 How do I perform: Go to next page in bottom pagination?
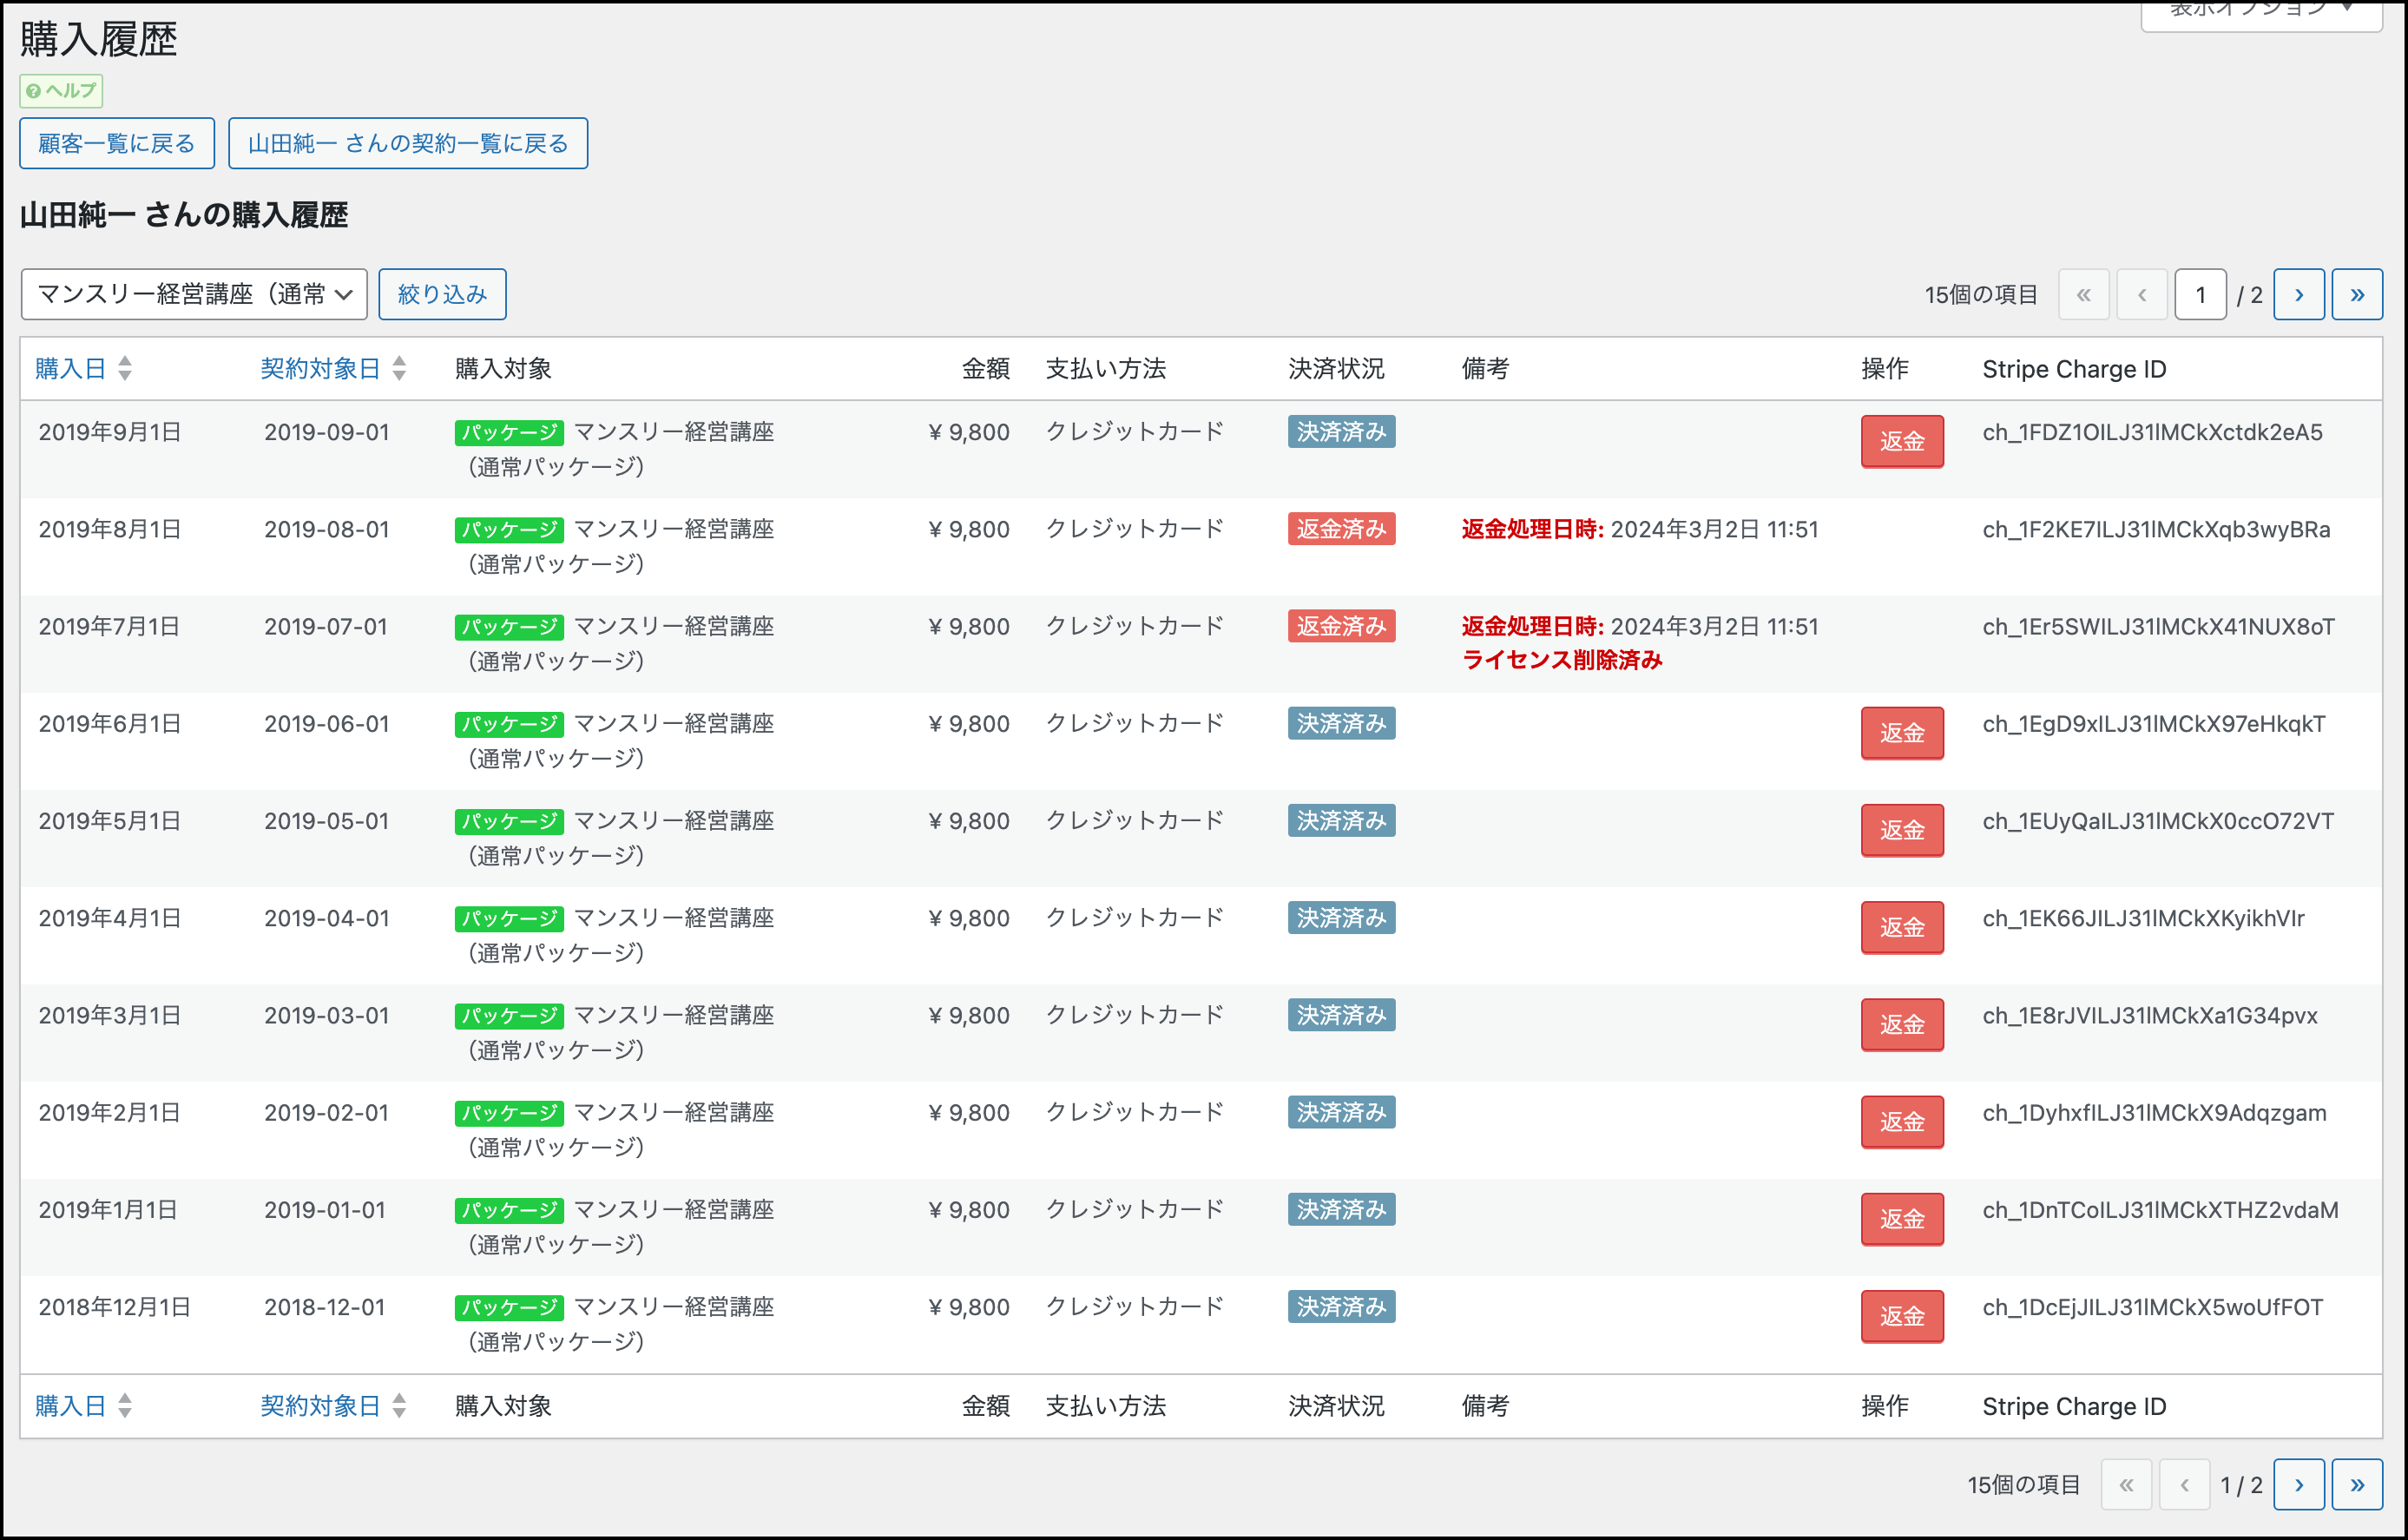coord(2298,1485)
